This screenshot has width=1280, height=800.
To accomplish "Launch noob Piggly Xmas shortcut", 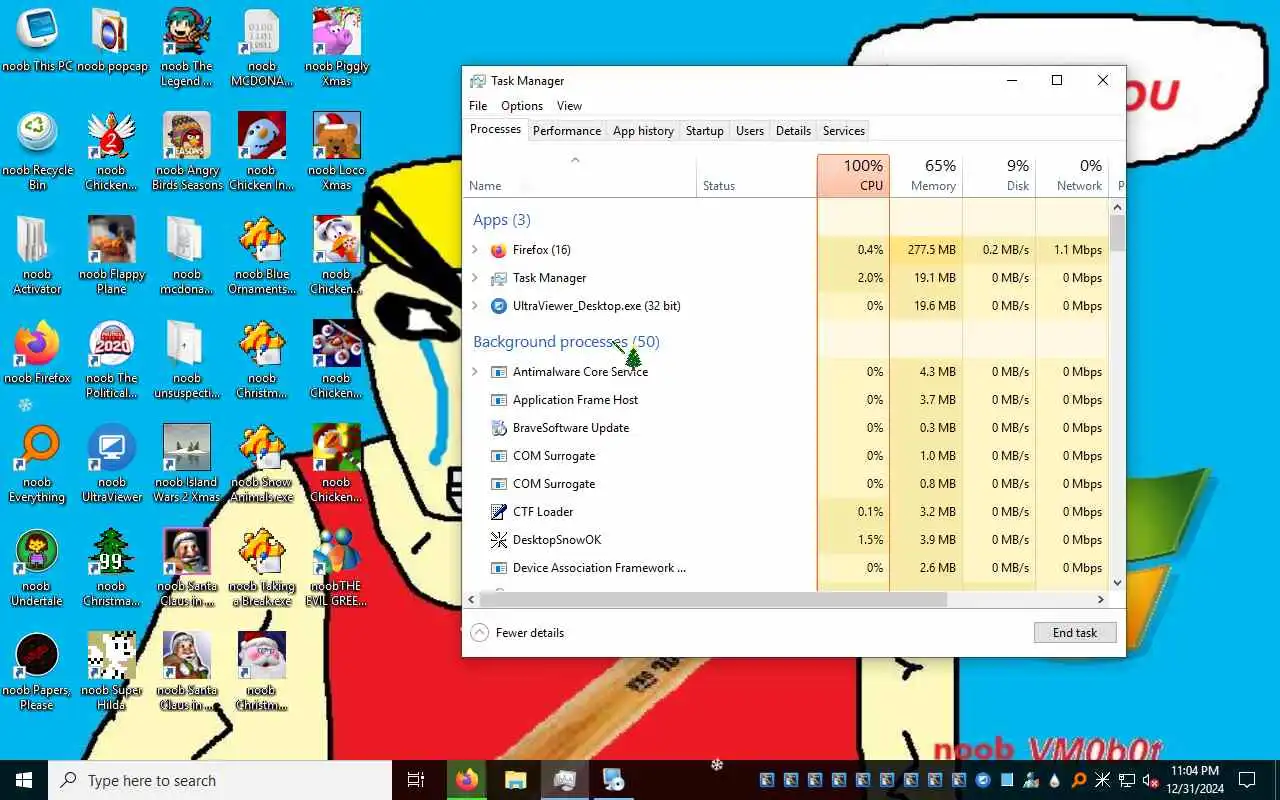I will tap(337, 47).
